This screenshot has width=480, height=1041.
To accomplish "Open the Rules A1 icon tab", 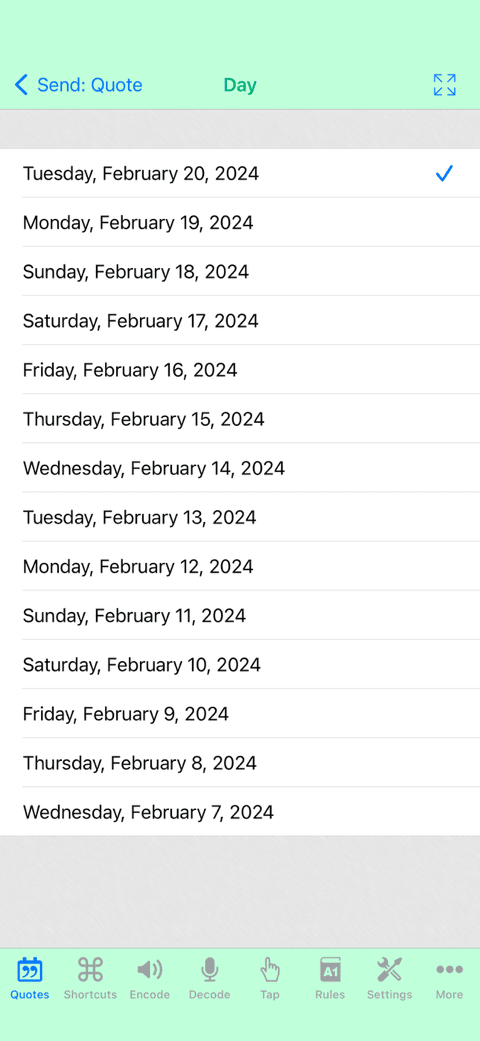I will pyautogui.click(x=330, y=970).
